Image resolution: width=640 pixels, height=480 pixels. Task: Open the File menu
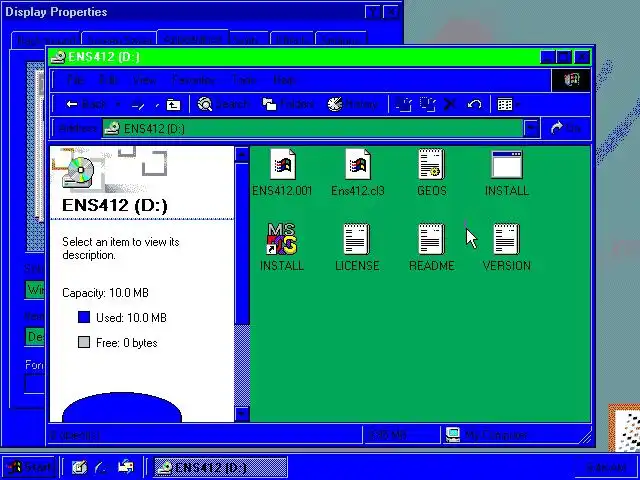click(76, 80)
